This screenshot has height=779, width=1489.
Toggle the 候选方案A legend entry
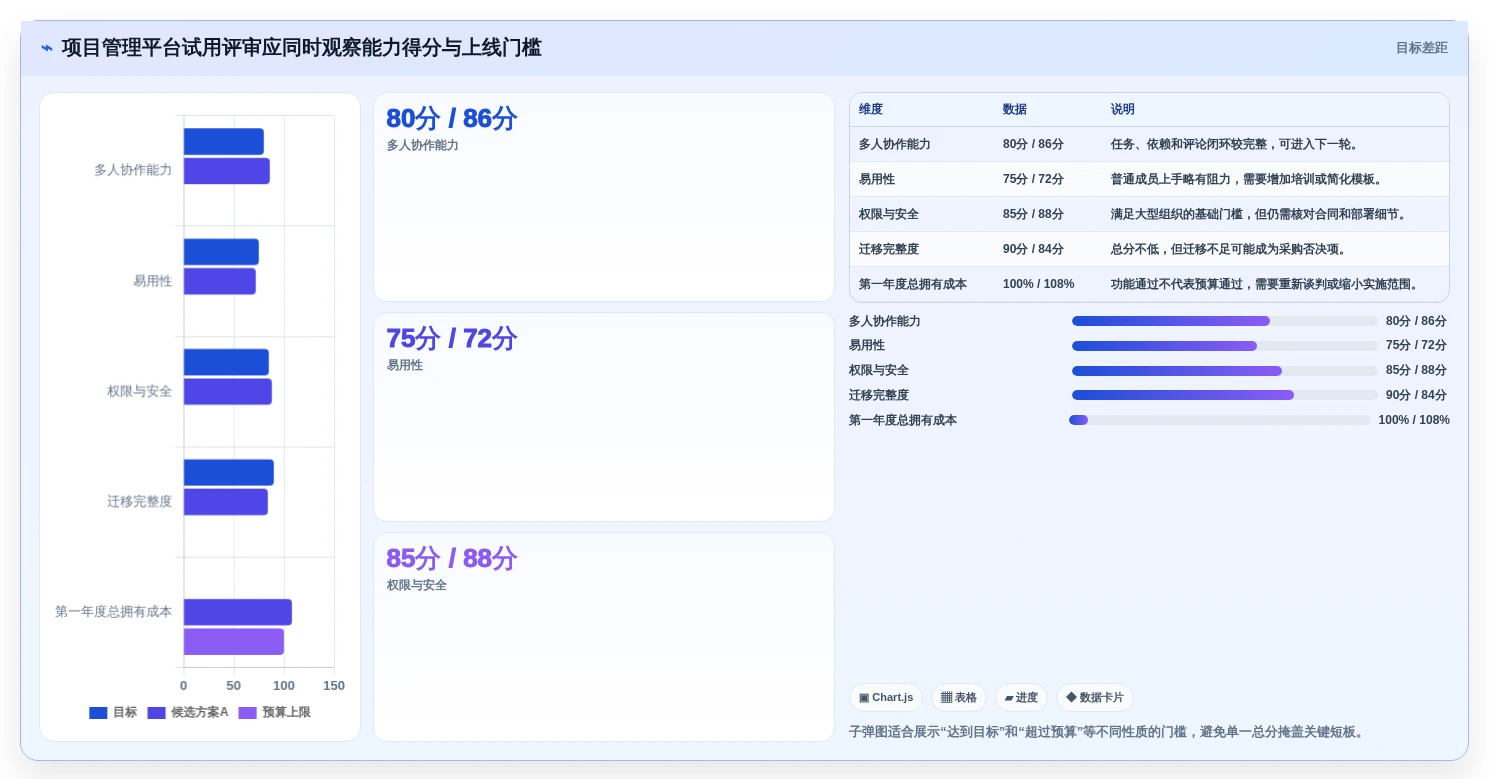(x=188, y=713)
